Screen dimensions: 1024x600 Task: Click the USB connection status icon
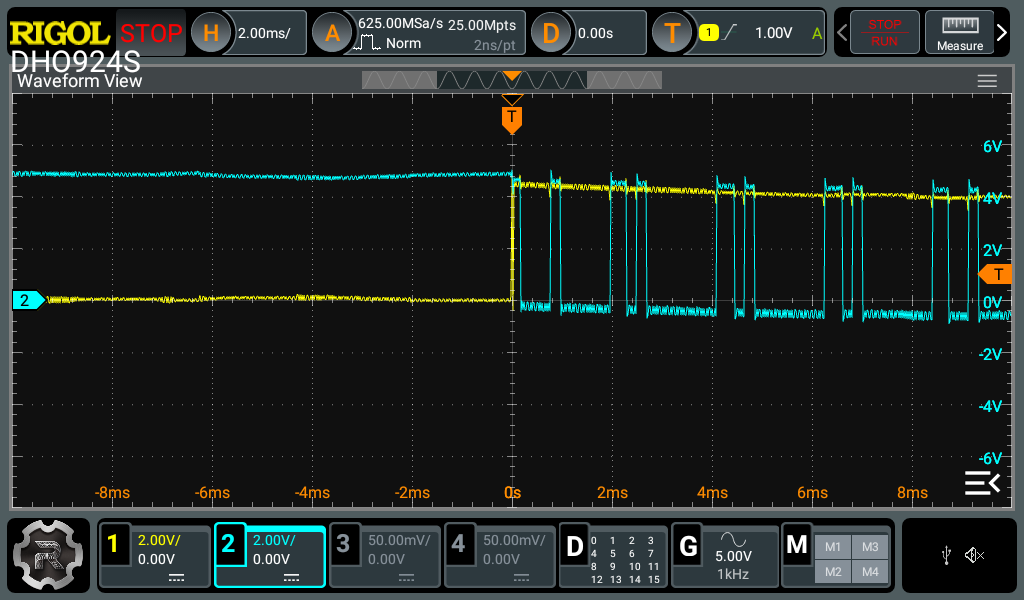click(946, 555)
